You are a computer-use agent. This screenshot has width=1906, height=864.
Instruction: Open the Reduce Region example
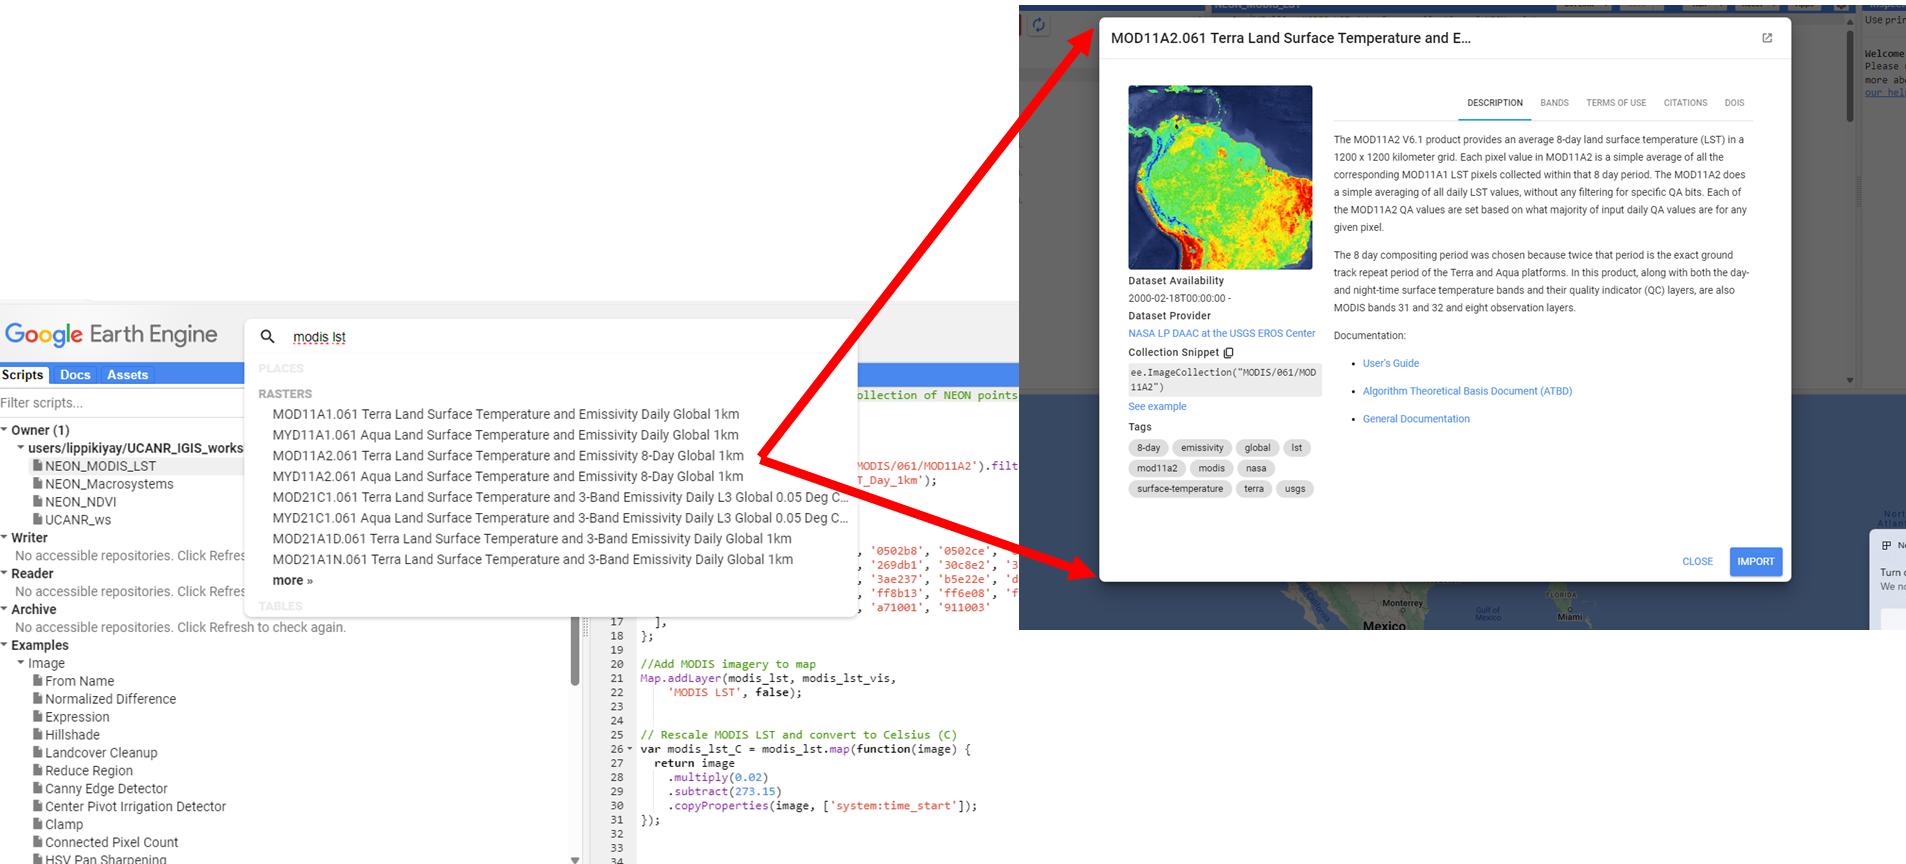(x=89, y=771)
